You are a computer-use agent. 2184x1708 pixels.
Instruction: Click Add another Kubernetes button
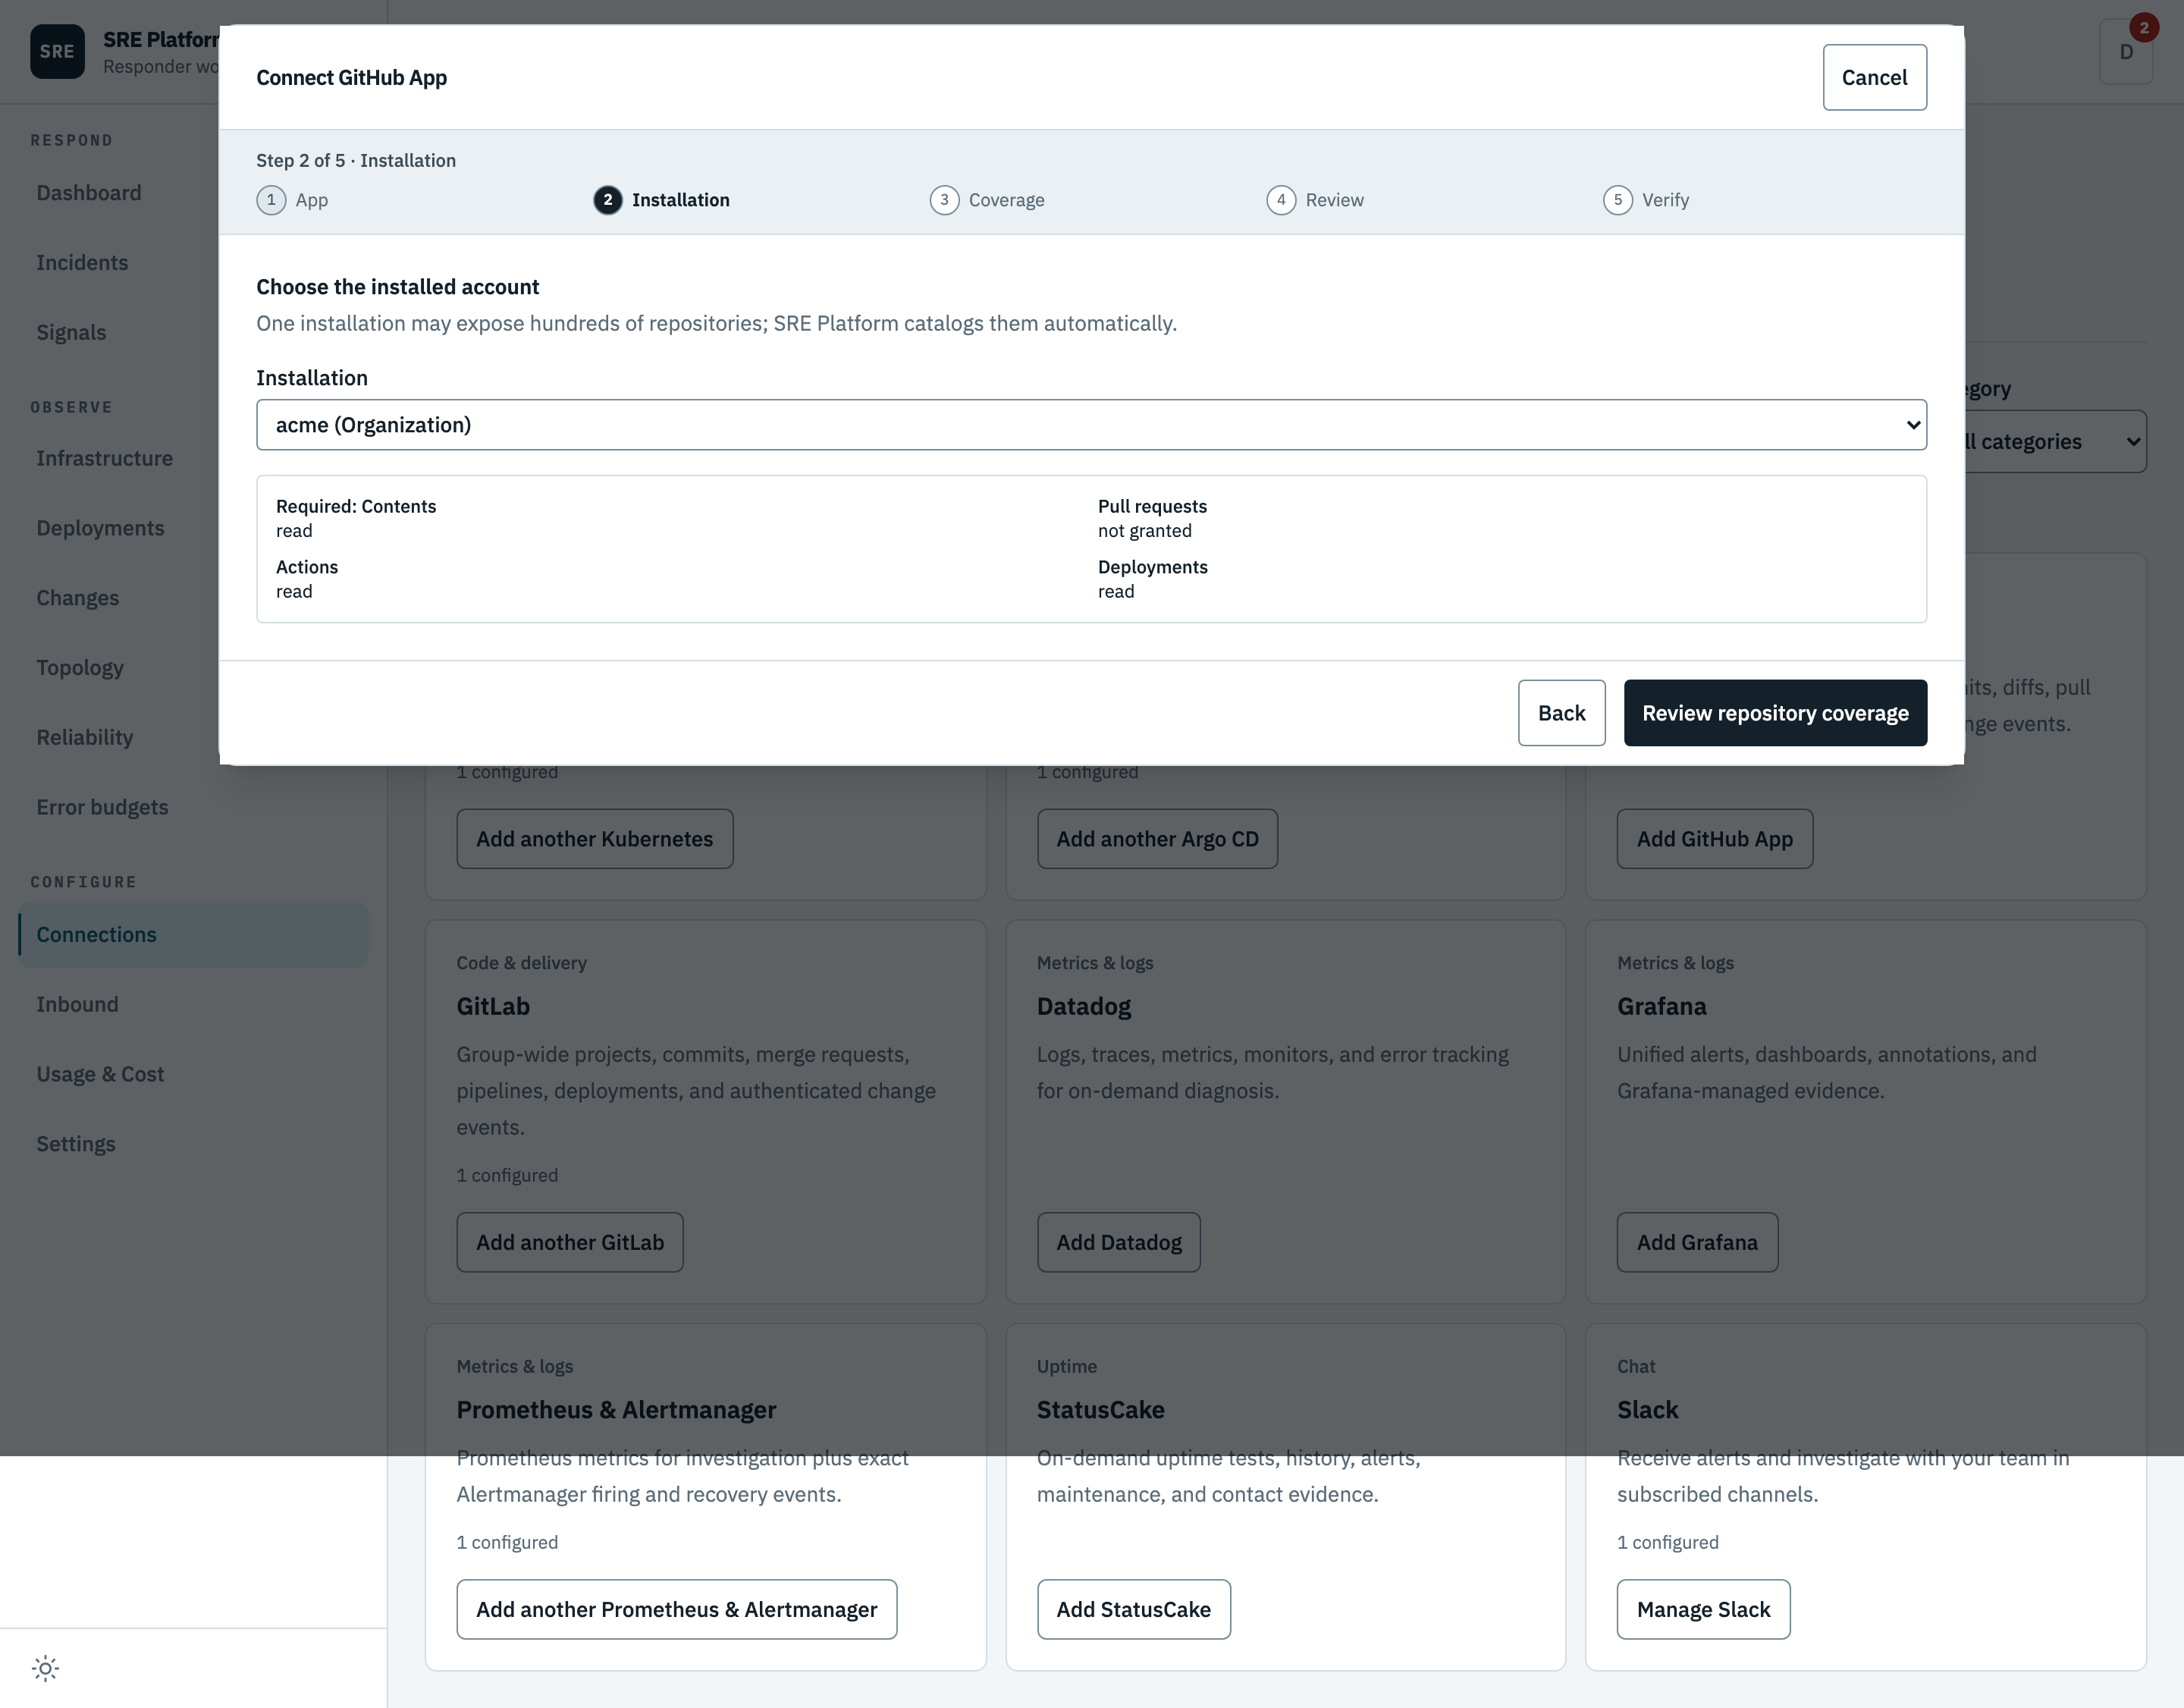coord(595,839)
